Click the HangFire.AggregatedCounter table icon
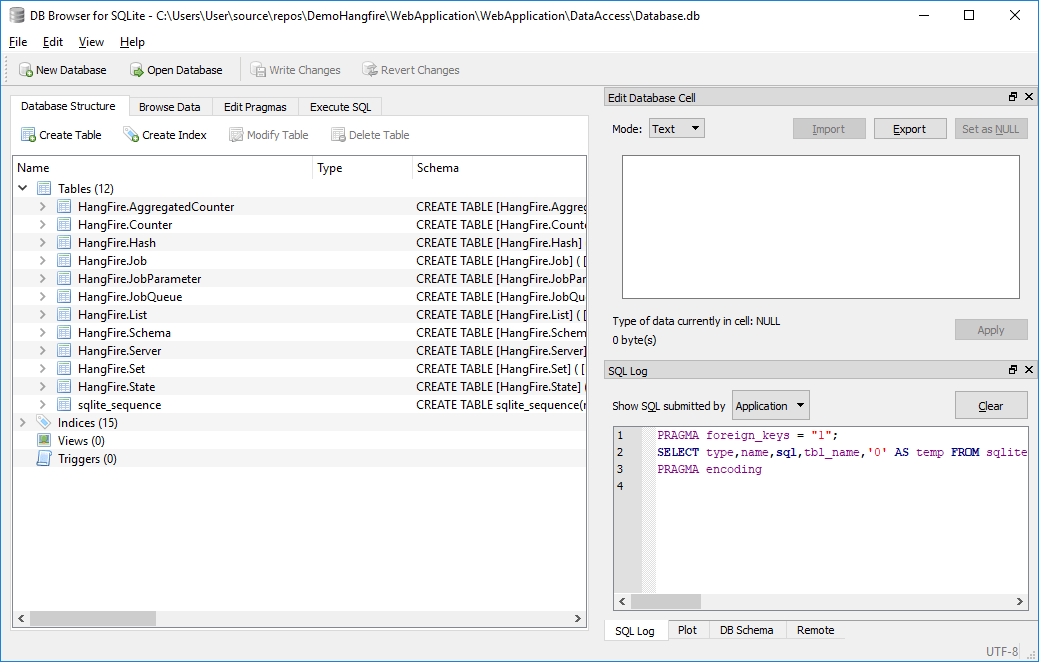1039x662 pixels. [64, 207]
